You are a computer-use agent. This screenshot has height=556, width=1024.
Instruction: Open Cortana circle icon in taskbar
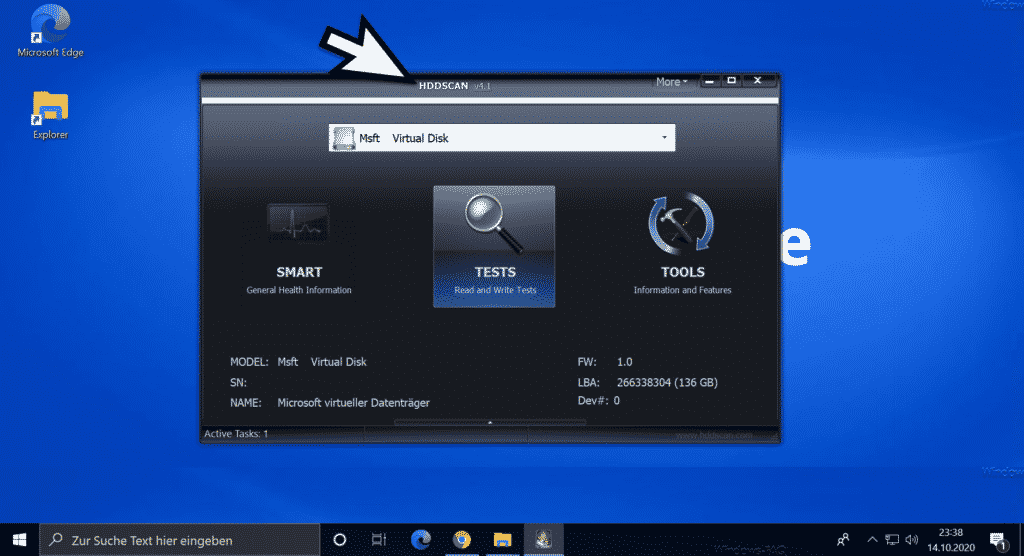(x=340, y=540)
